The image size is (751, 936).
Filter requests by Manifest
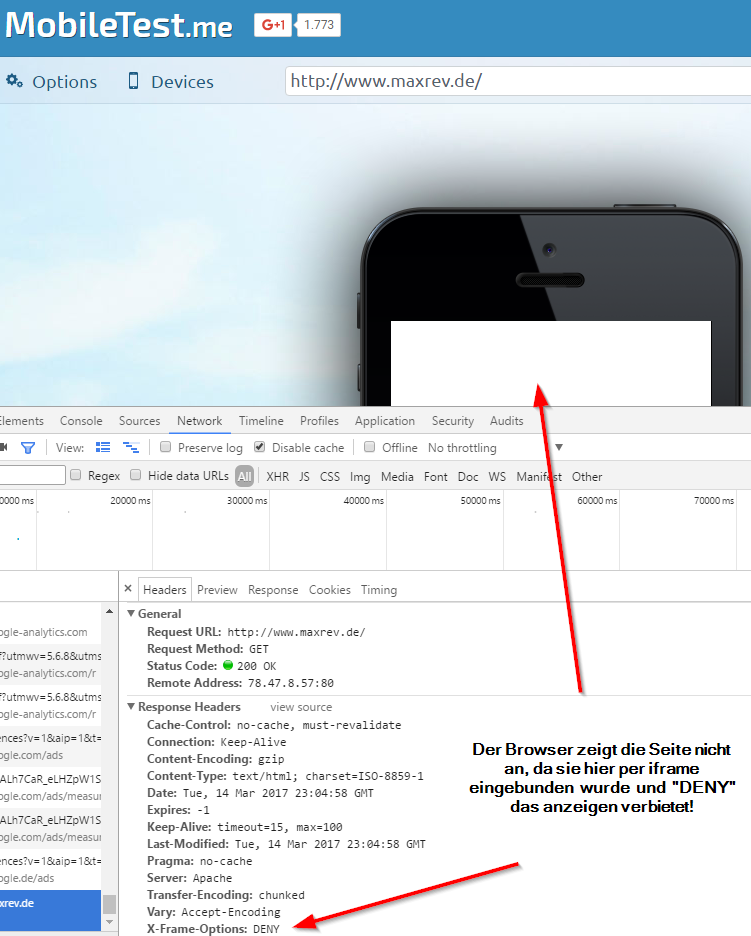point(539,476)
